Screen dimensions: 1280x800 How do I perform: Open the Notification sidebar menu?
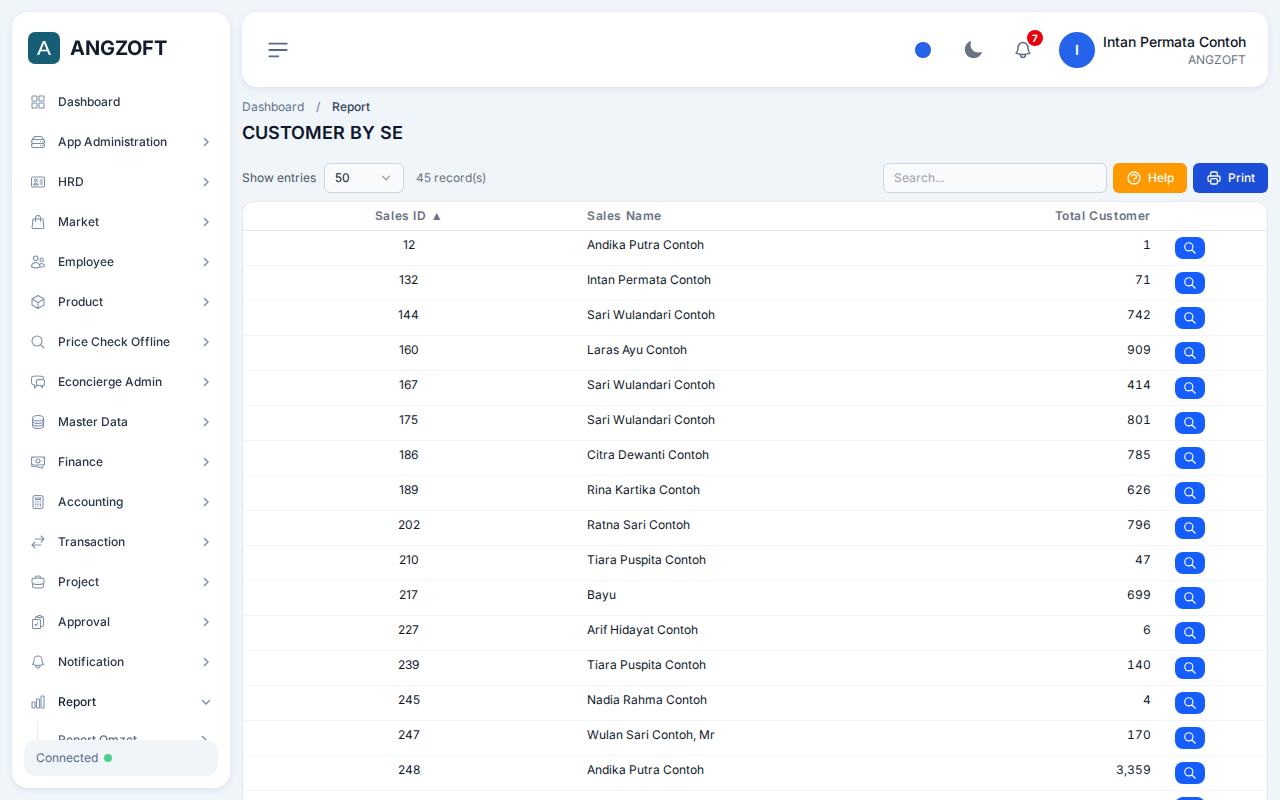tap(121, 662)
